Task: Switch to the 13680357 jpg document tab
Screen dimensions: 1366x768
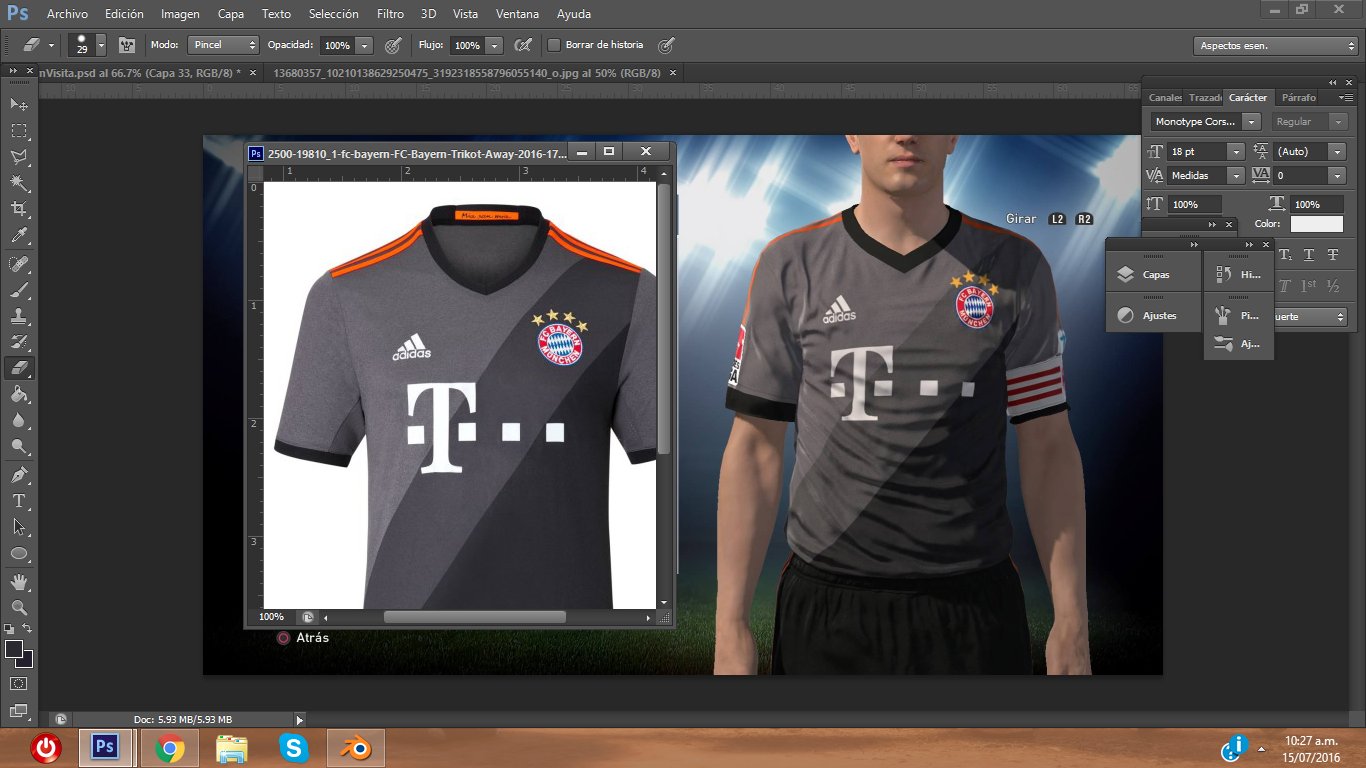Action: point(467,73)
